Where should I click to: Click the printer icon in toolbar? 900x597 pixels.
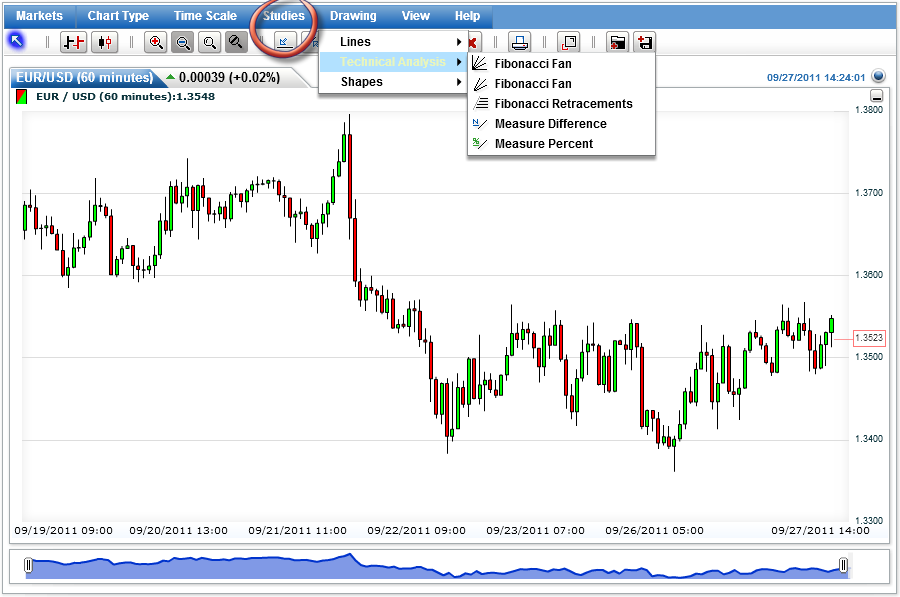pyautogui.click(x=519, y=42)
